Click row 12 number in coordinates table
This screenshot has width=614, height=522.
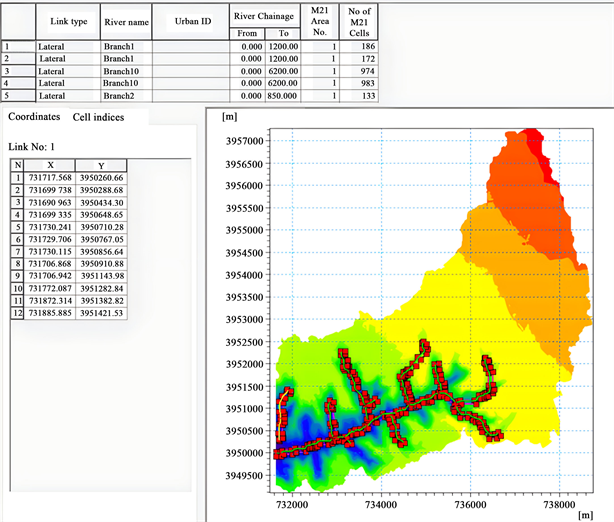[16, 314]
